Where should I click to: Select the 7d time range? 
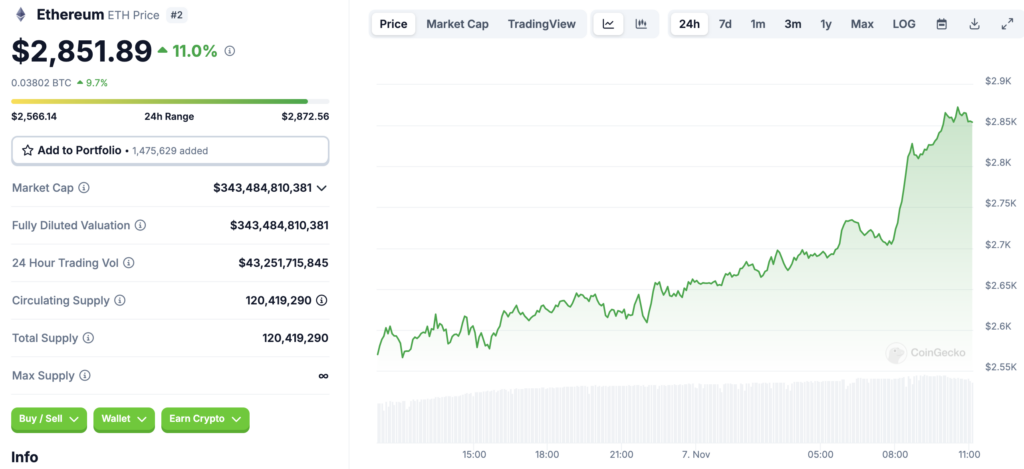(x=725, y=24)
